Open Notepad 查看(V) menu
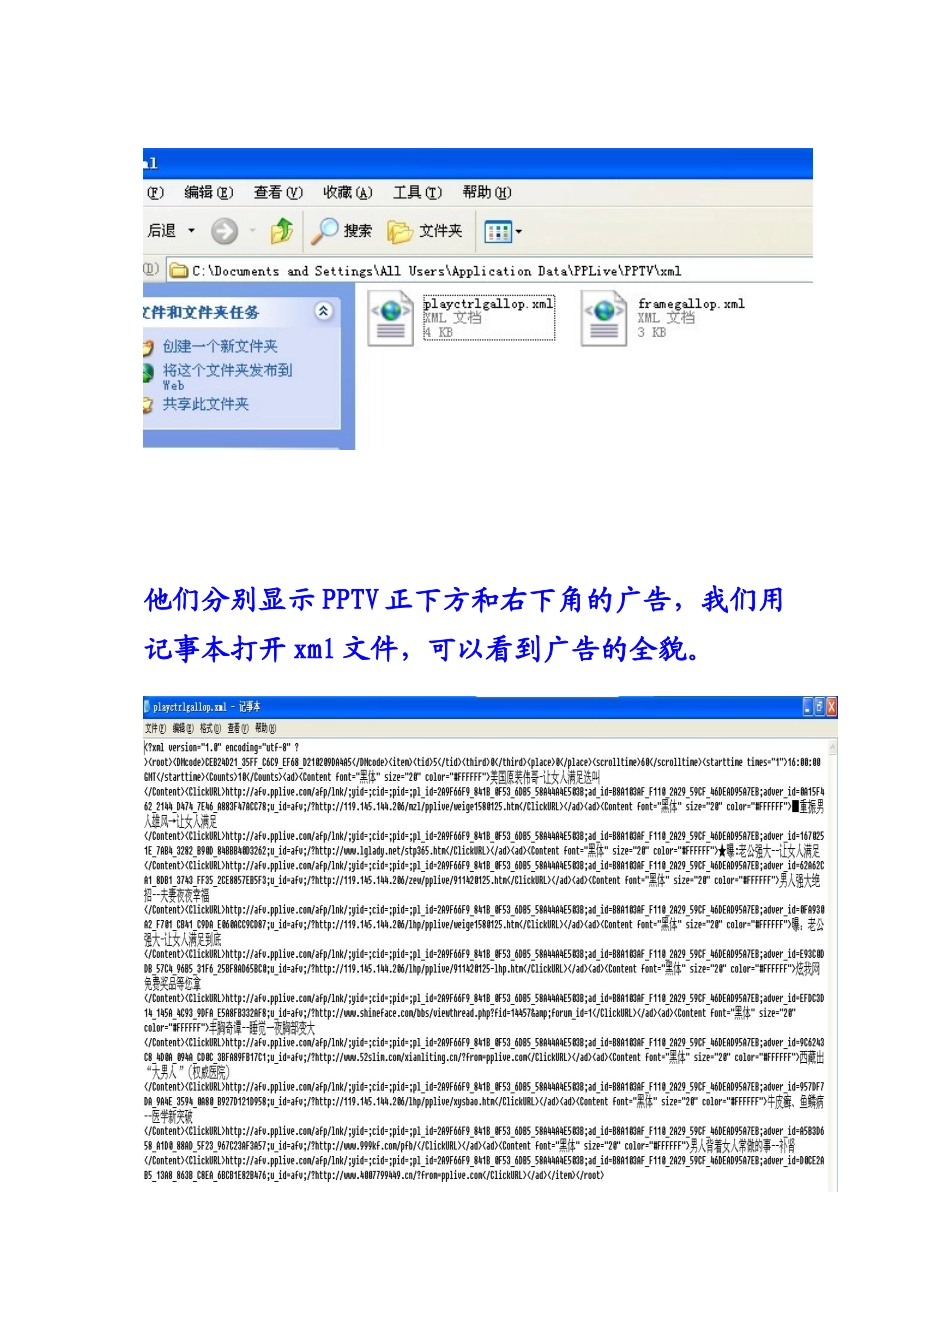Image resolution: width=950 pixels, height=1344 pixels. tap(238, 728)
